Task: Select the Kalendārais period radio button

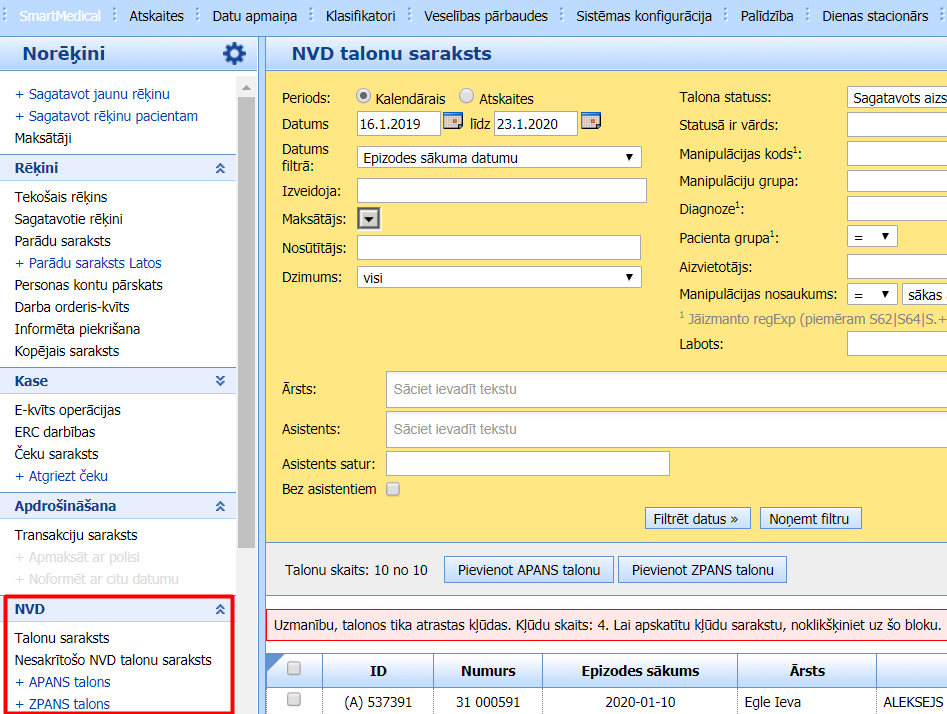Action: [x=364, y=97]
